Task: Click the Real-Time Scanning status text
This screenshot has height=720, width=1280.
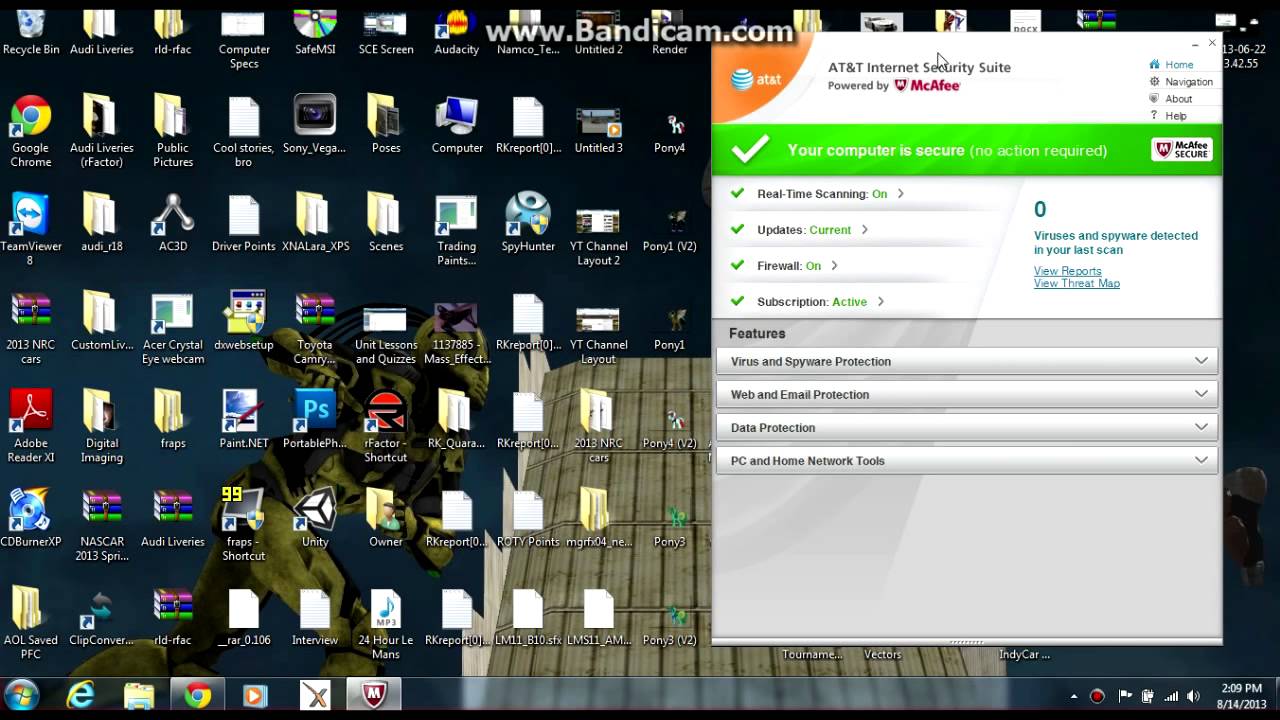Action: [x=822, y=194]
